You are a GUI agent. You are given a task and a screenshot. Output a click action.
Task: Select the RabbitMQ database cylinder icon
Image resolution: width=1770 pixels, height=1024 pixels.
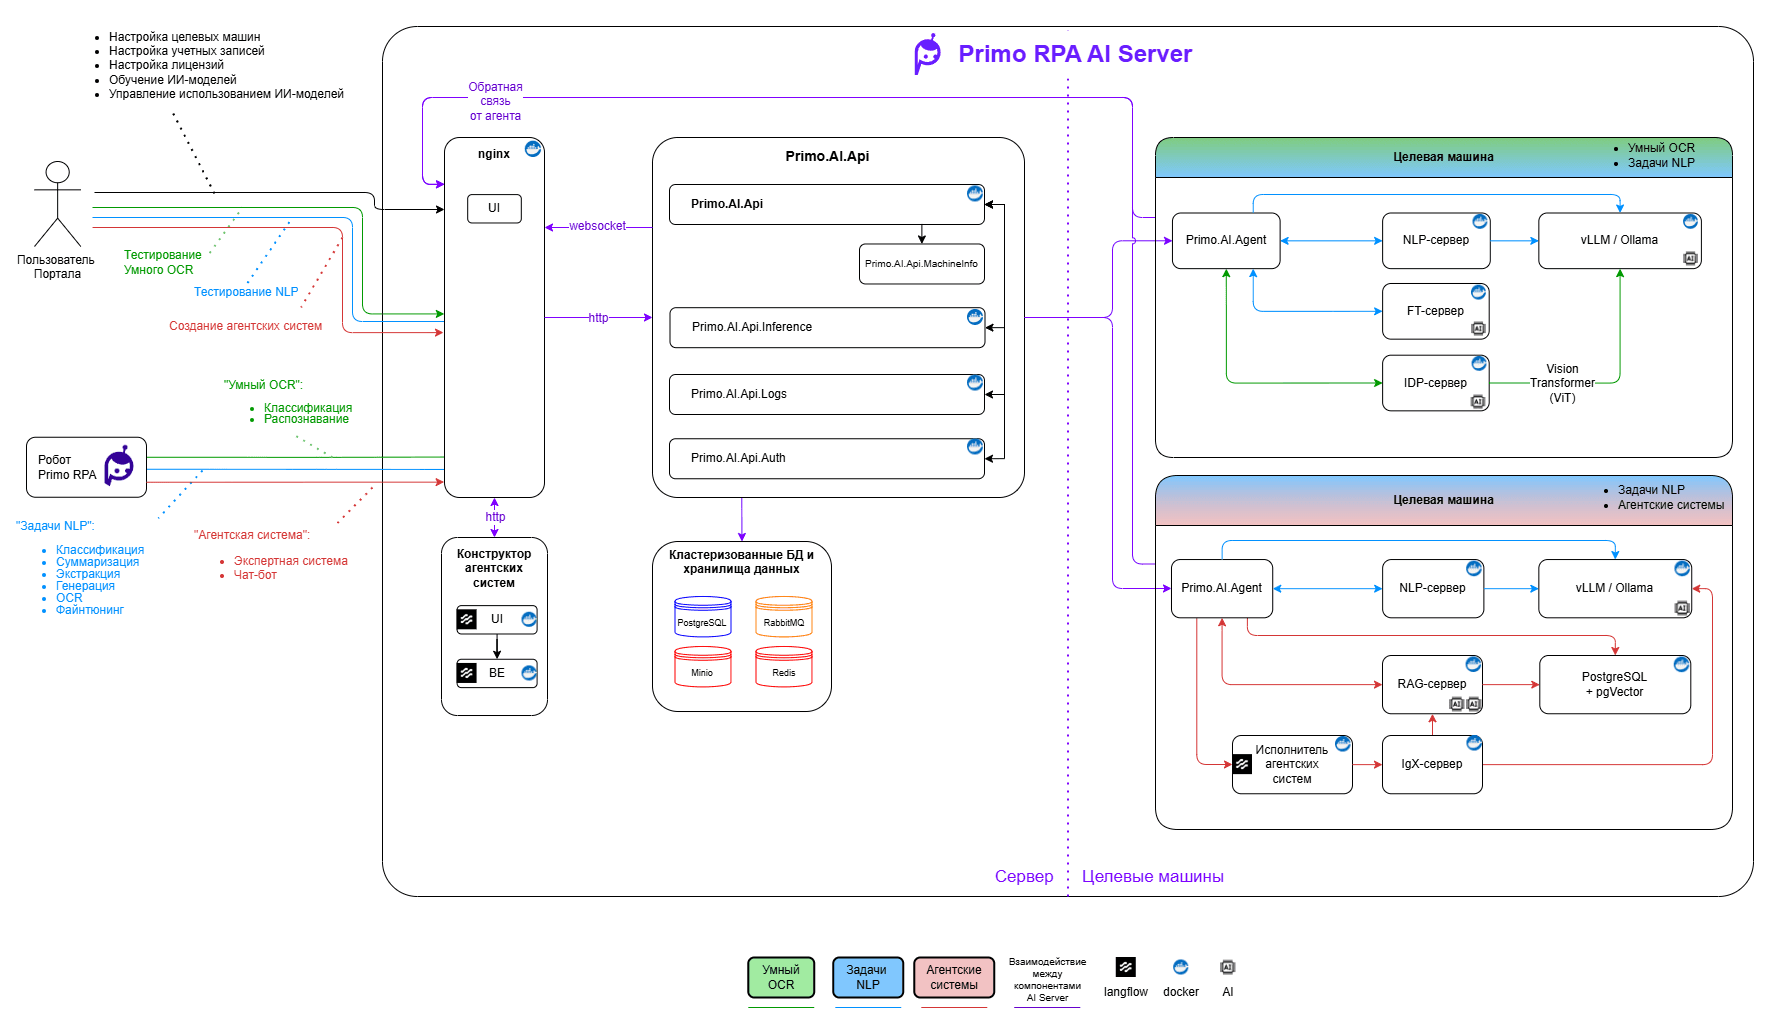coord(783,617)
